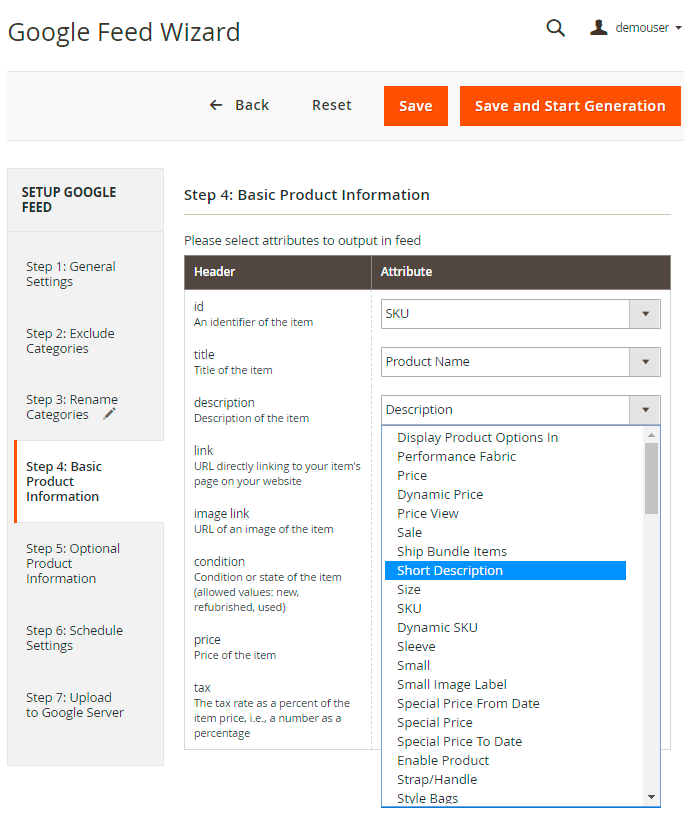The height and width of the screenshot is (817, 684).
Task: Click Save and Start Generation
Action: (x=569, y=106)
